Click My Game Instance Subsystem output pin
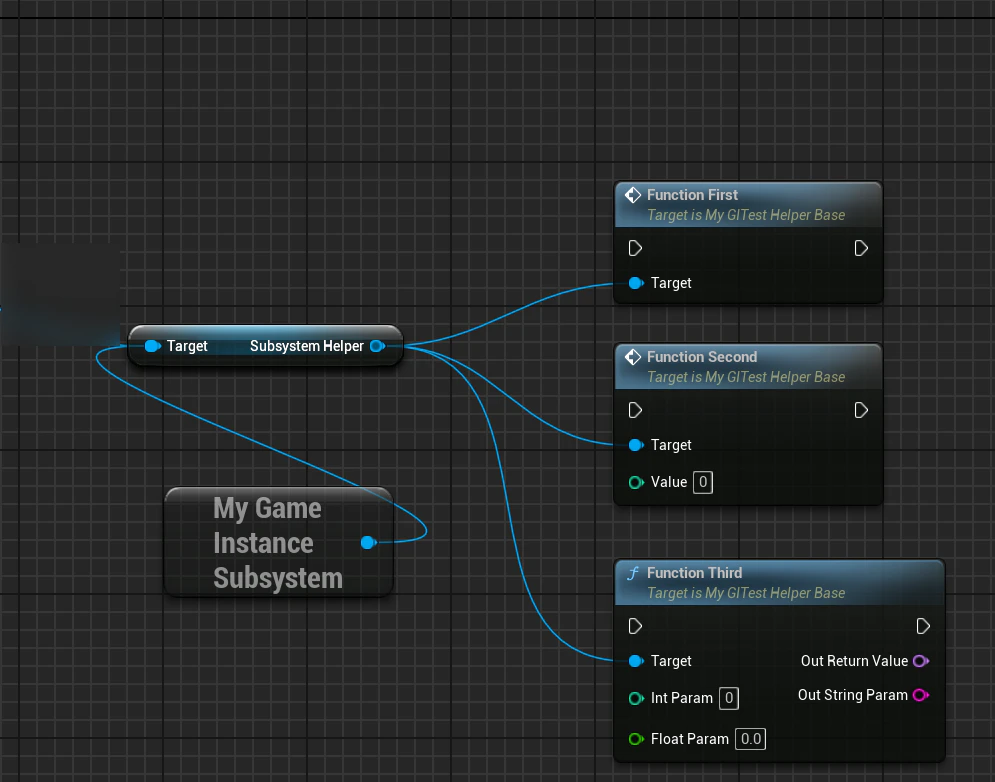Viewport: 995px width, 782px height. pos(369,543)
